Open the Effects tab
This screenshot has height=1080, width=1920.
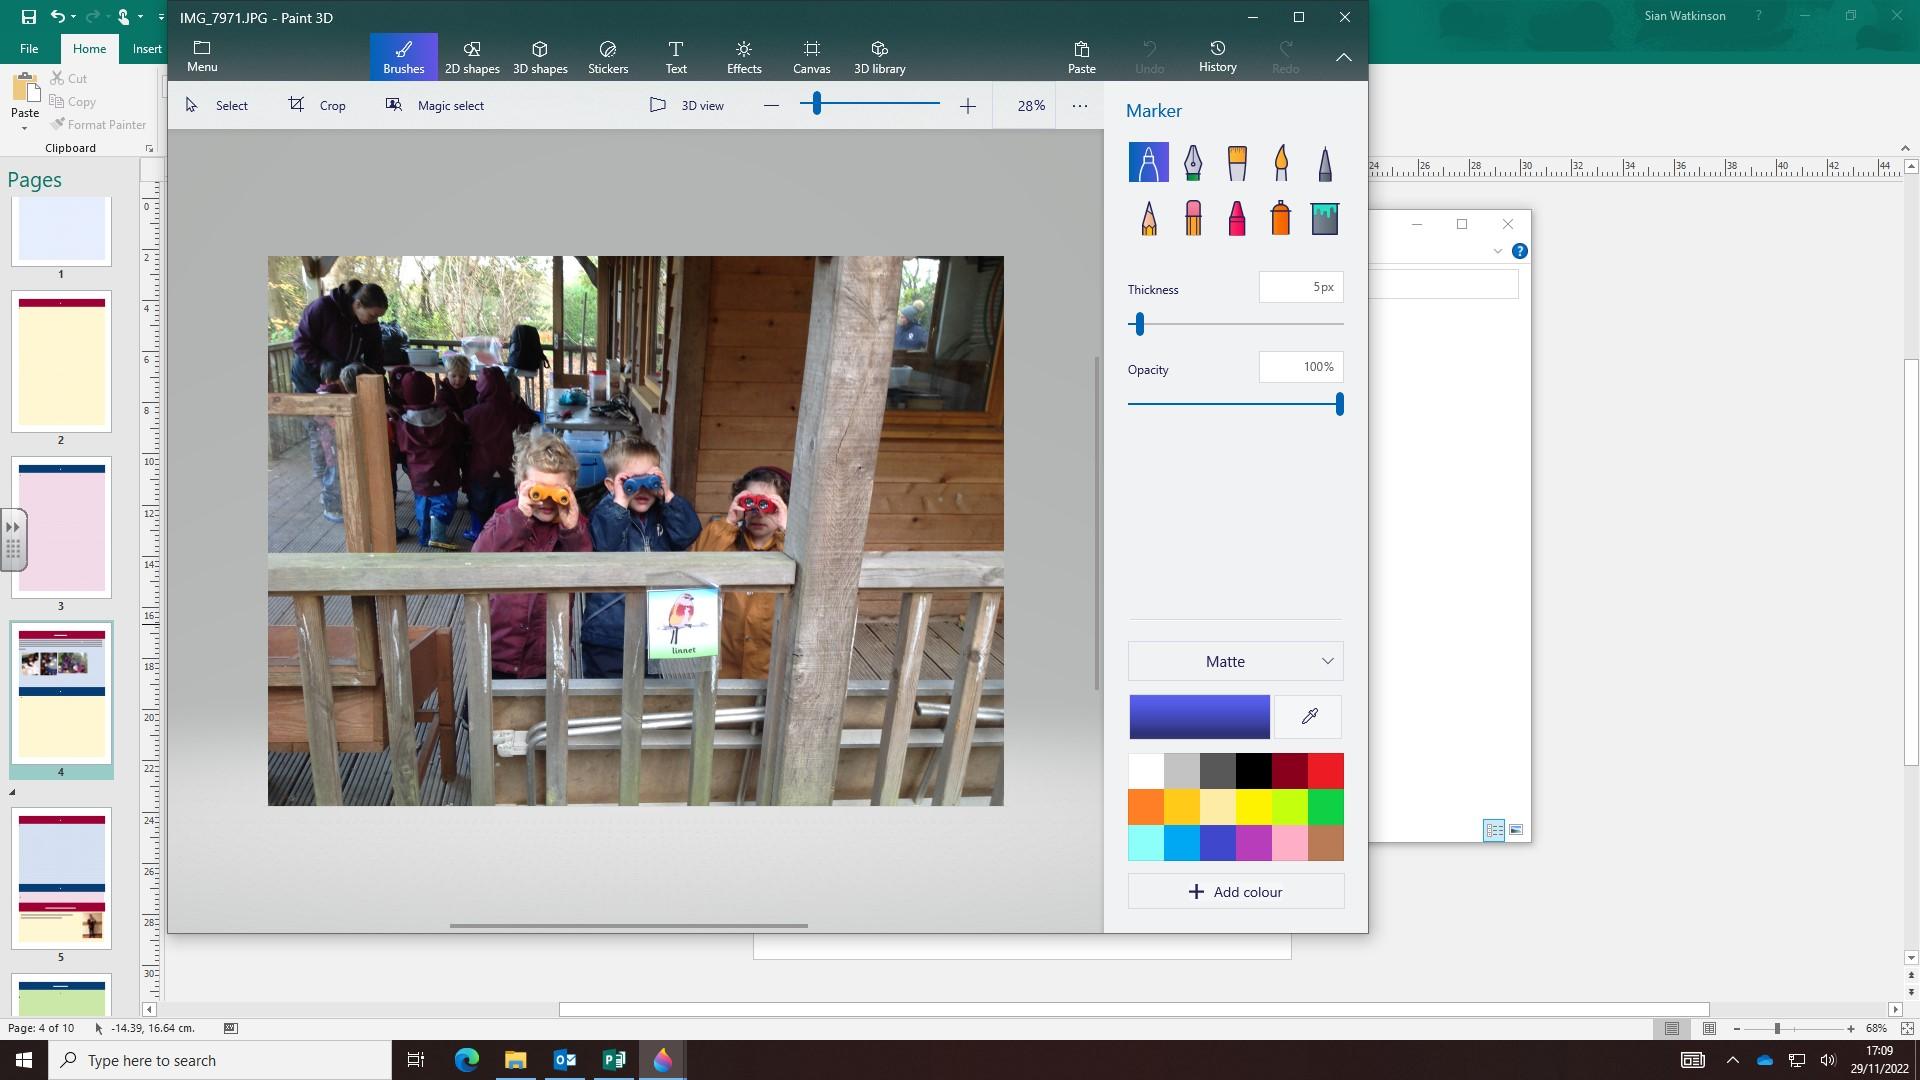point(744,57)
